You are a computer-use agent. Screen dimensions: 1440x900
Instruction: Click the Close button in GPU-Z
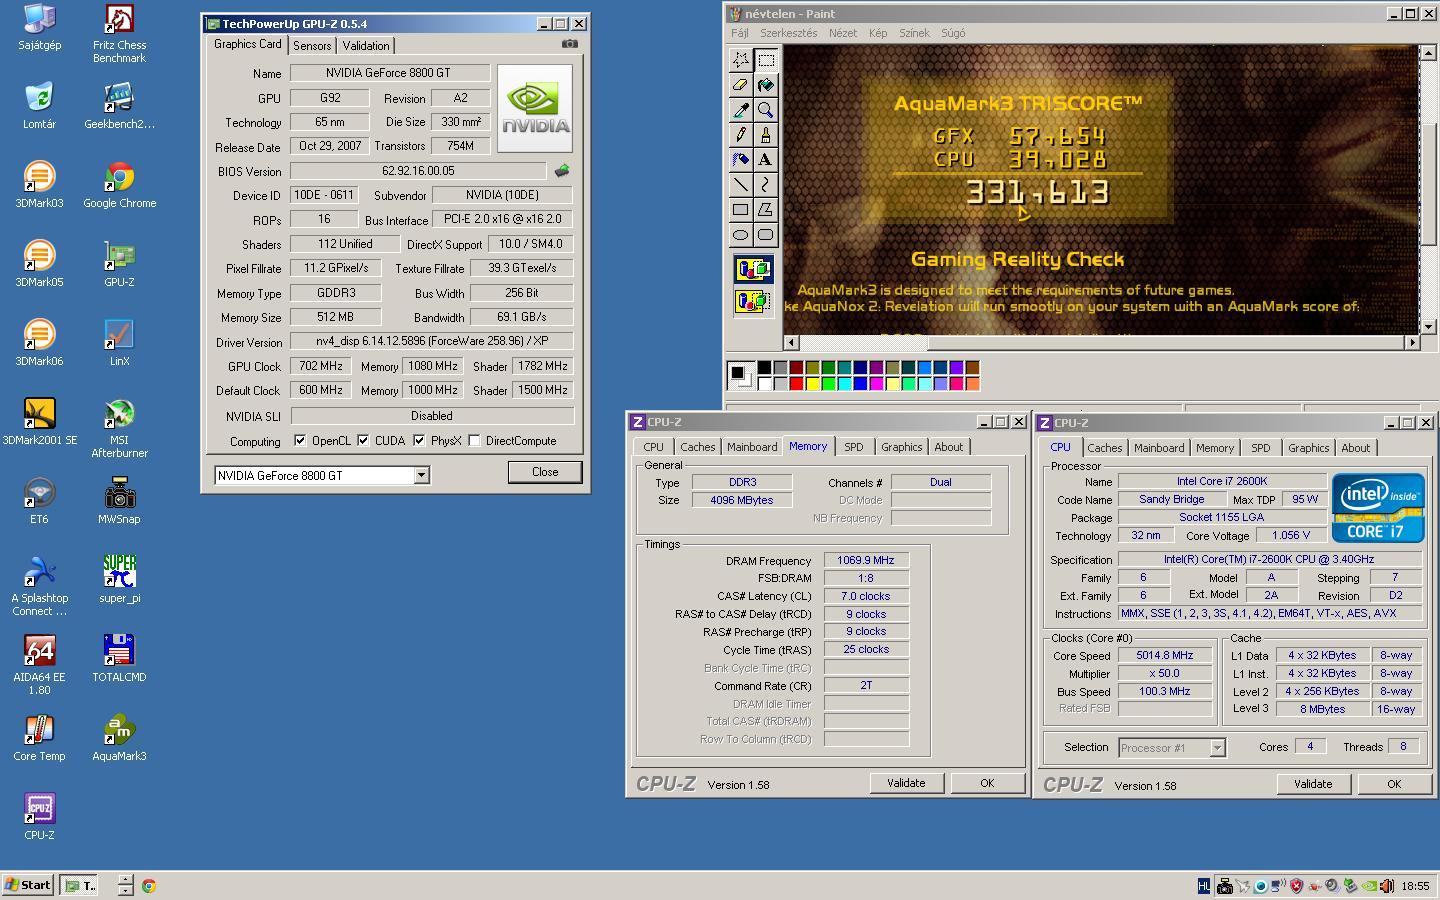(x=545, y=472)
